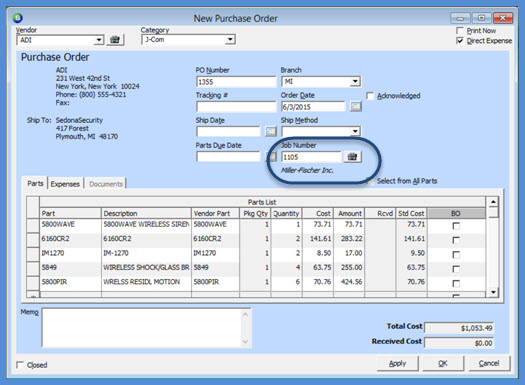Click the Parts List scroll up arrow

493,202
